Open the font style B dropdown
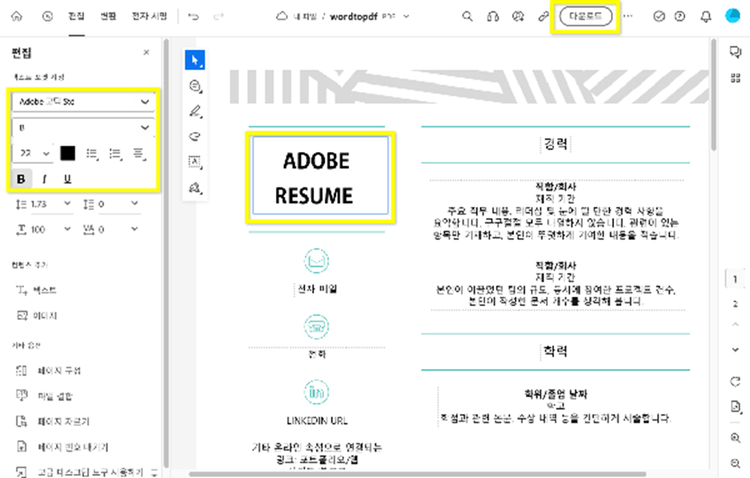Viewport: 750px width, 478px height. pyautogui.click(x=83, y=127)
